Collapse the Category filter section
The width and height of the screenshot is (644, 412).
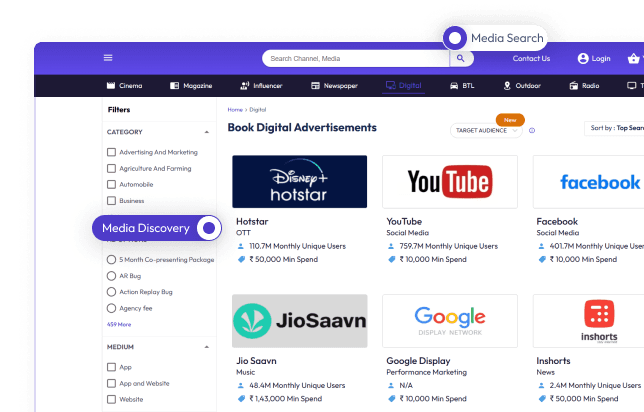click(x=207, y=132)
